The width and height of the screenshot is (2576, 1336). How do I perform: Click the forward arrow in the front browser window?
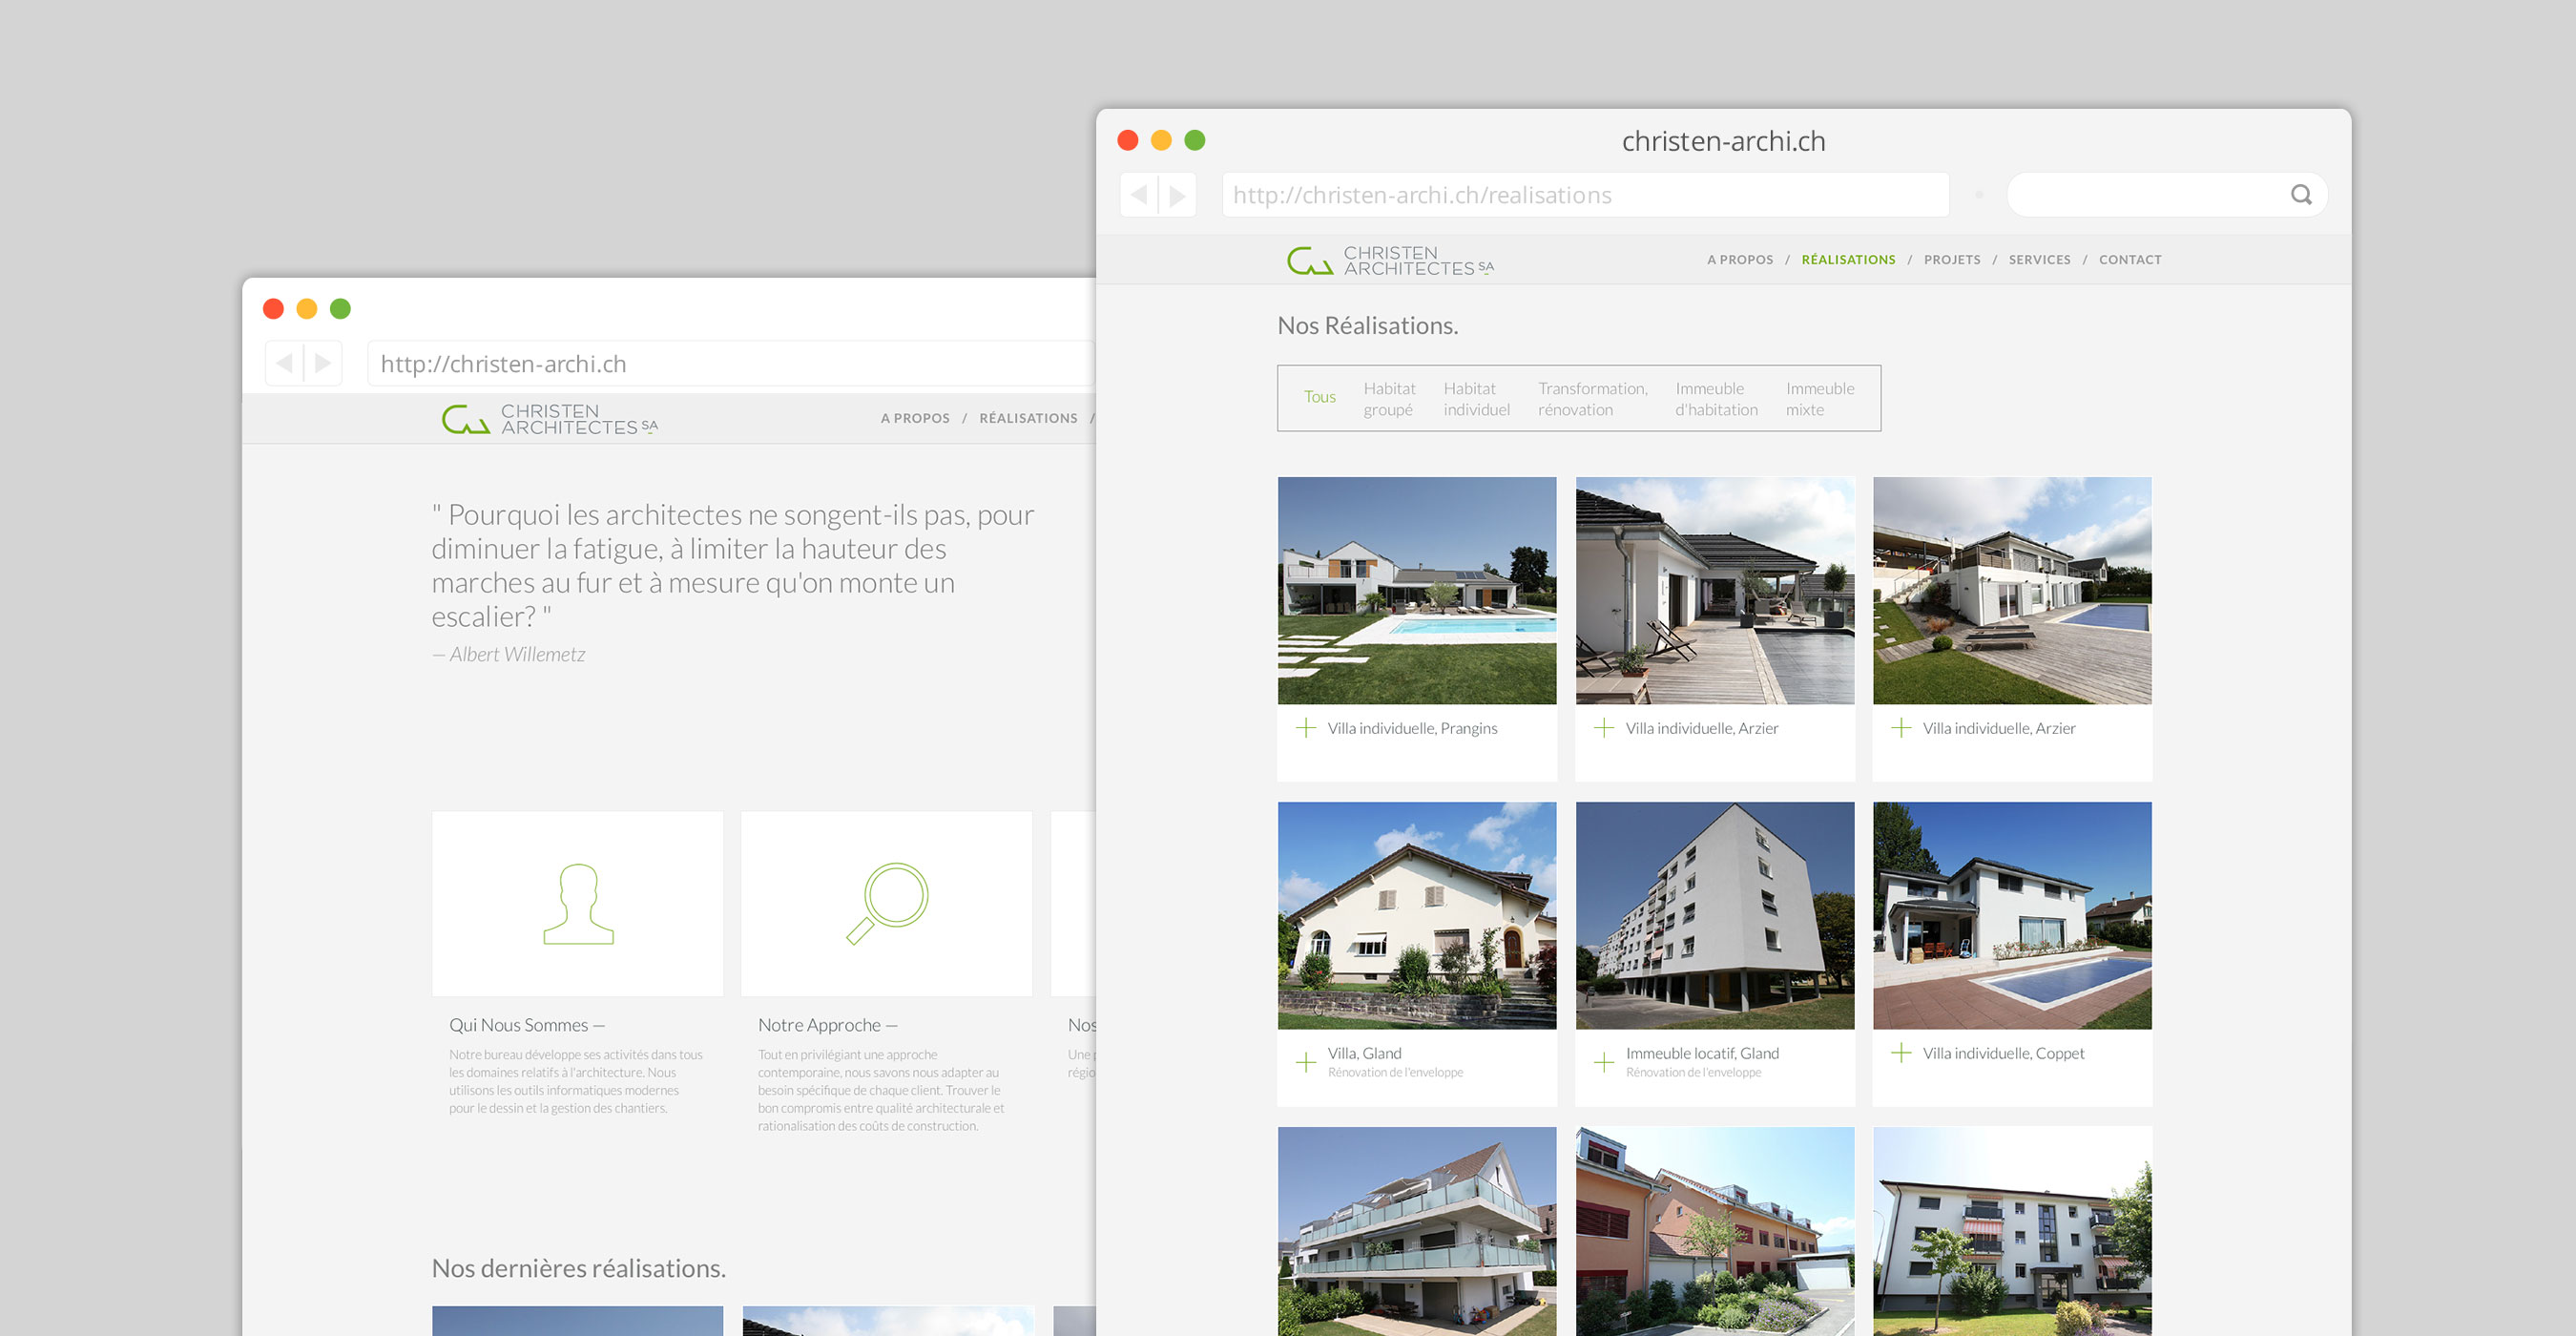click(1178, 195)
